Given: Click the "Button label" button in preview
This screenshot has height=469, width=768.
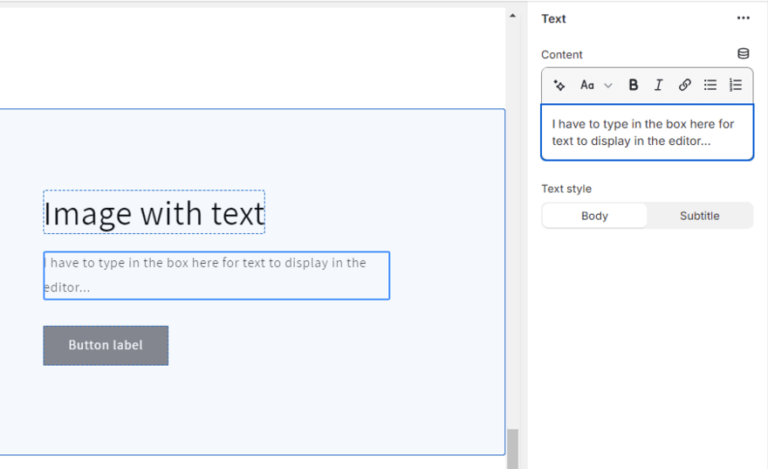Looking at the screenshot, I should click(x=106, y=345).
